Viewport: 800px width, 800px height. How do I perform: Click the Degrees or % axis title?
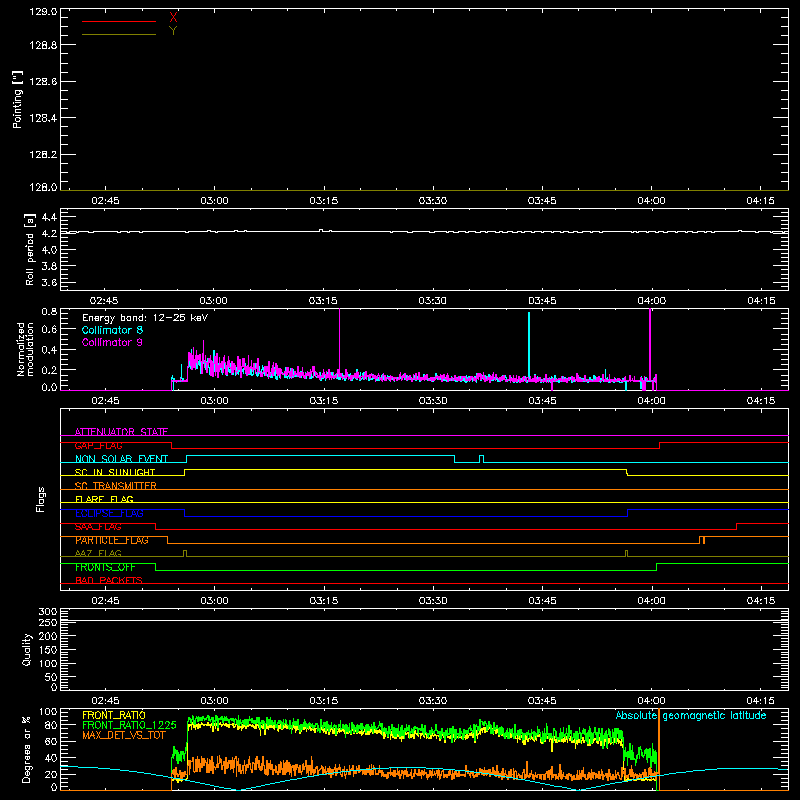26,750
